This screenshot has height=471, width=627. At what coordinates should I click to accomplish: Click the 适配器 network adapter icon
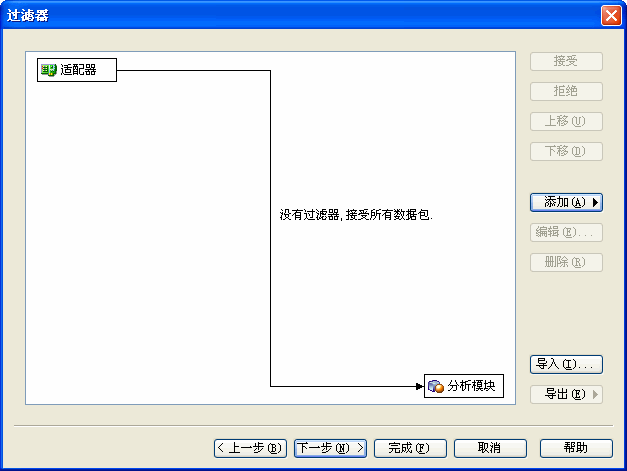coord(49,70)
